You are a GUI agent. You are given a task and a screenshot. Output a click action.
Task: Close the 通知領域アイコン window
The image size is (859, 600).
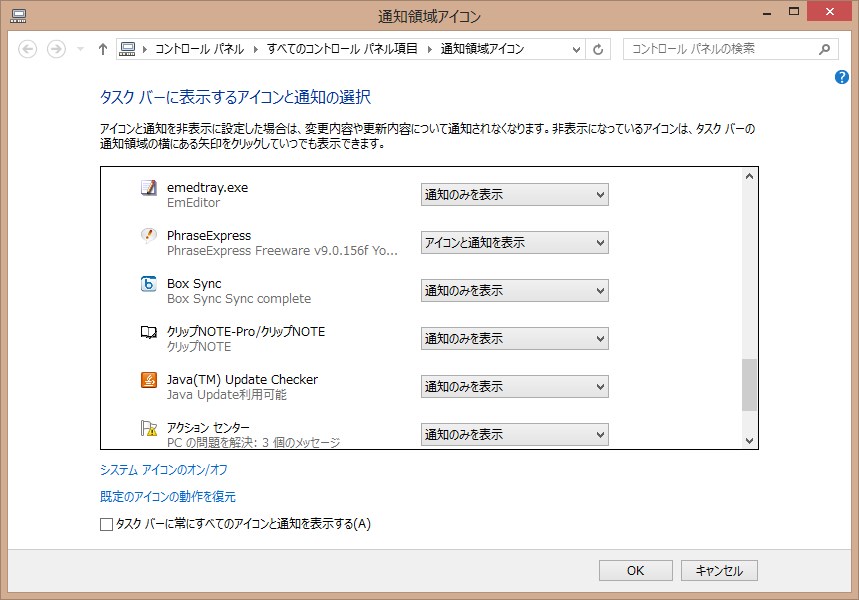coord(829,12)
